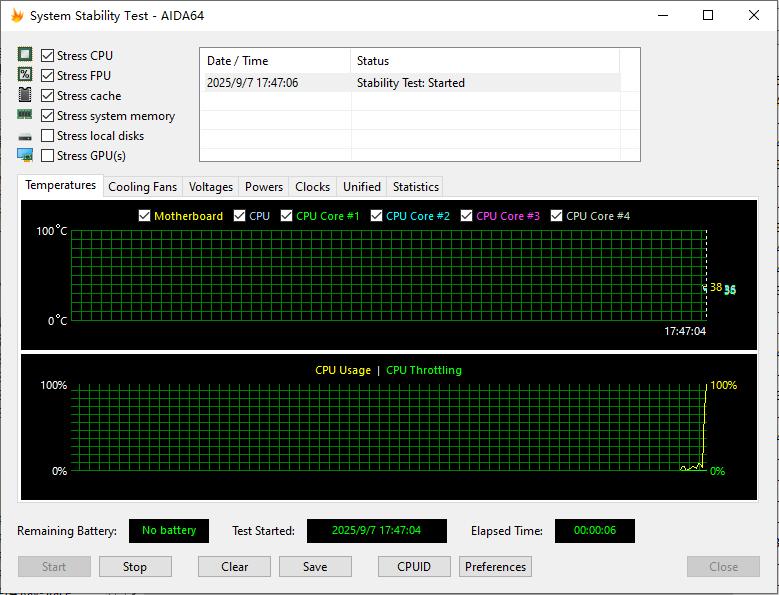Image resolution: width=779 pixels, height=595 pixels.
Task: Open the Unified tab
Action: click(362, 187)
